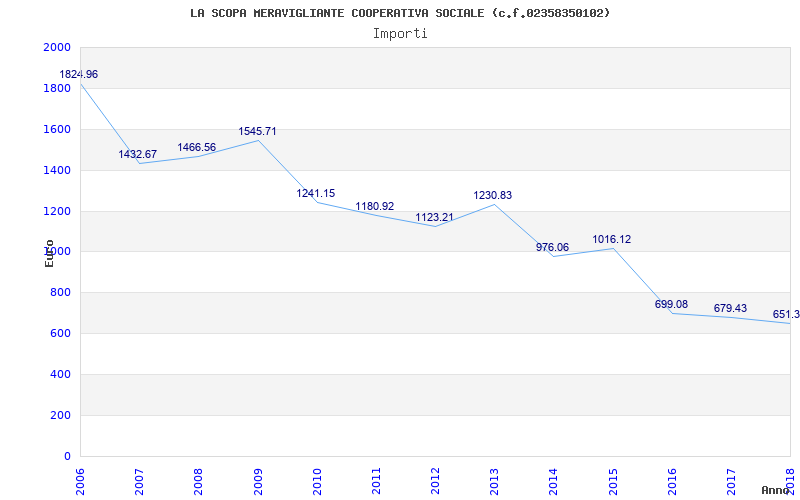Select data label 679.43

tap(730, 308)
